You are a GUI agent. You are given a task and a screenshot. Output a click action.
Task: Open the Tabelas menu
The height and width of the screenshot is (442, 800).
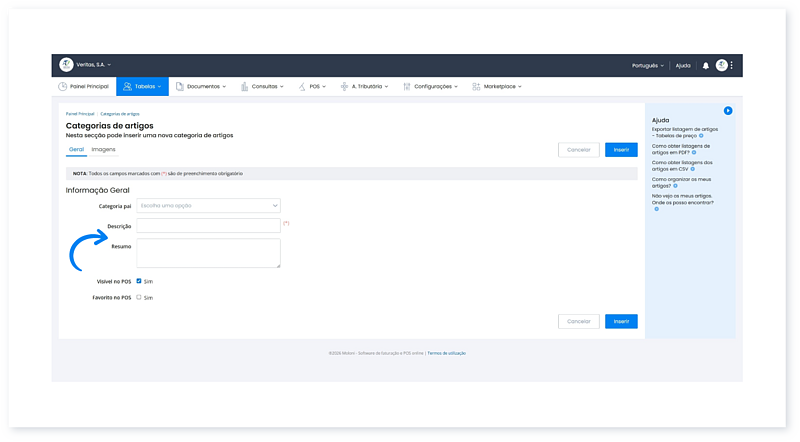tap(142, 87)
